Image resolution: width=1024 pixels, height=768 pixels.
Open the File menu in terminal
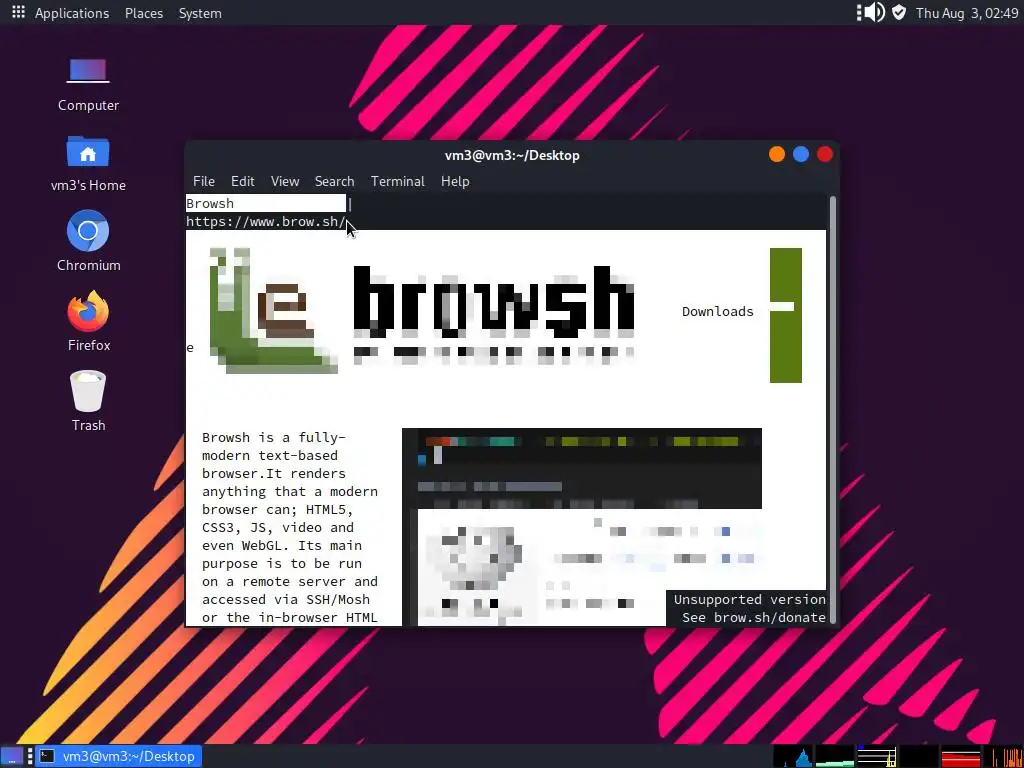click(x=204, y=182)
